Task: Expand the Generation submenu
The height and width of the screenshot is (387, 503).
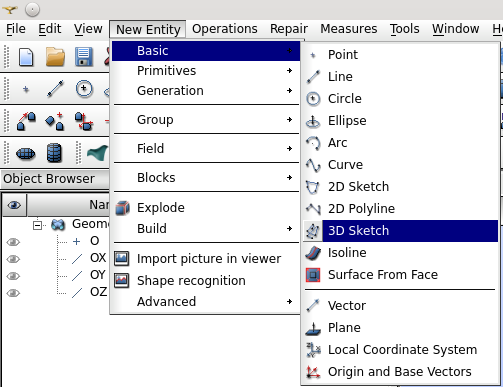Action: click(x=206, y=91)
